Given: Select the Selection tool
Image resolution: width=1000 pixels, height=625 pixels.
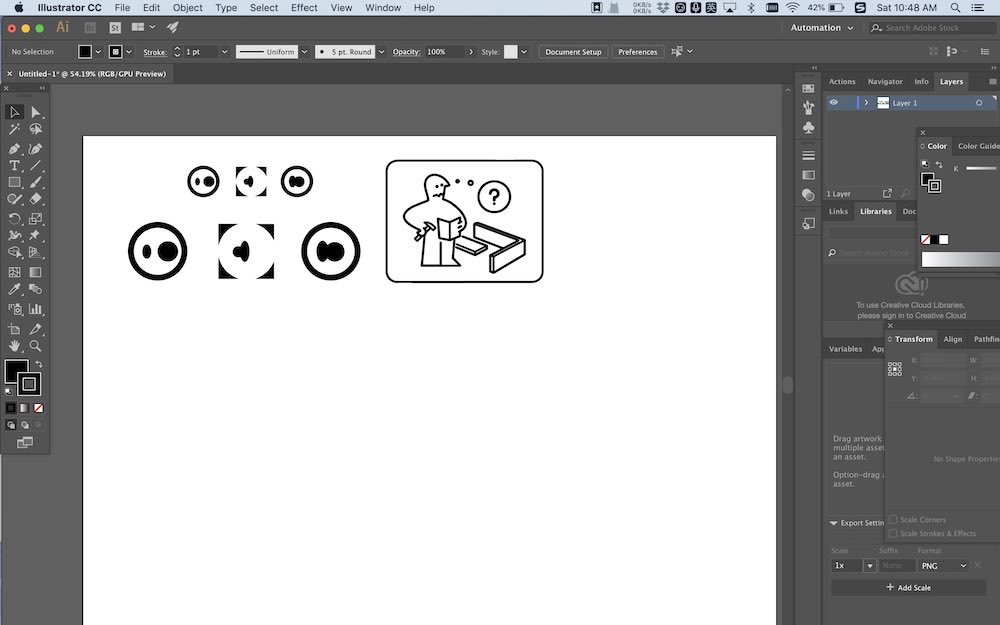Looking at the screenshot, I should [14, 112].
